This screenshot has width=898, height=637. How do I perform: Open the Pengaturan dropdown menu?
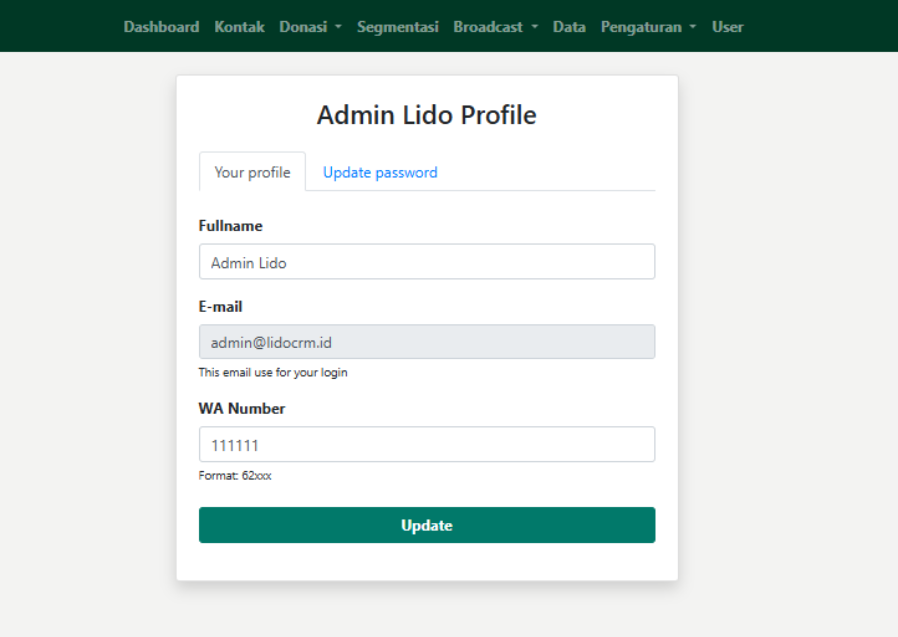pyautogui.click(x=648, y=27)
